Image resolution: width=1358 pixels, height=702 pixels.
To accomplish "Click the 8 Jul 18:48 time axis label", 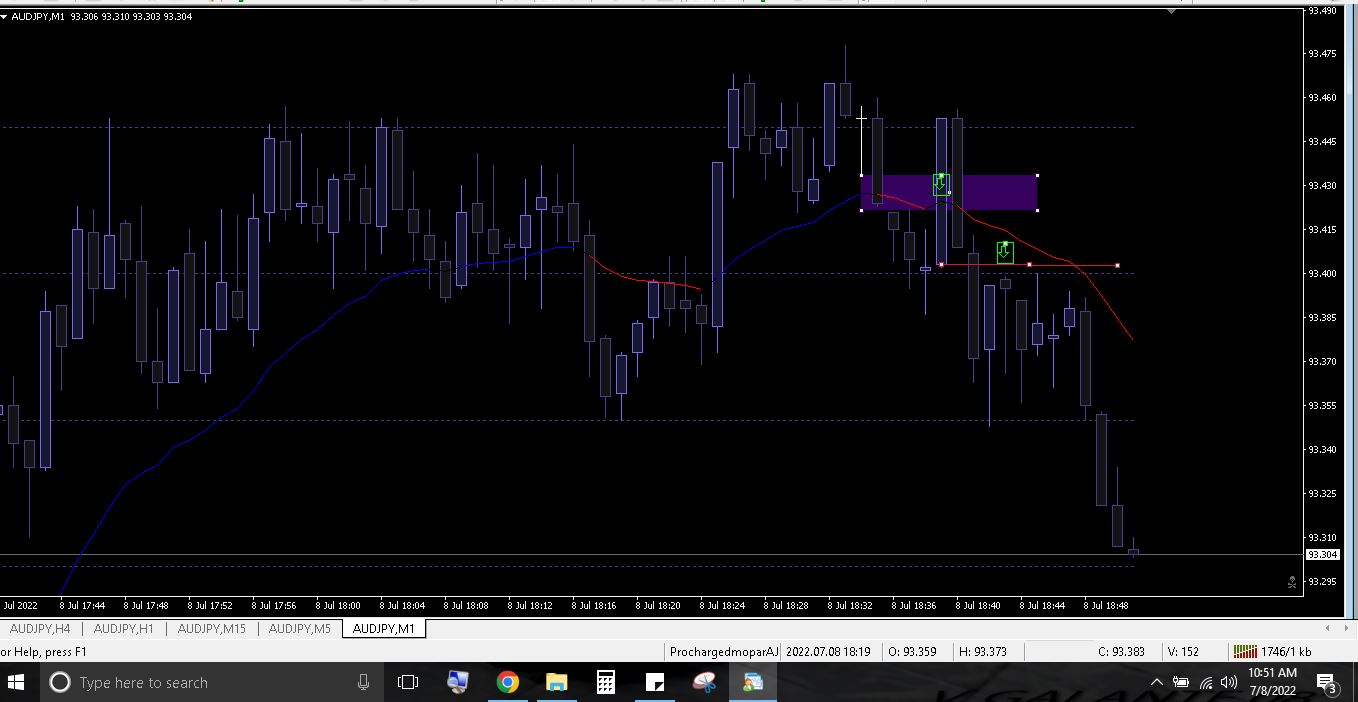I will point(1106,605).
